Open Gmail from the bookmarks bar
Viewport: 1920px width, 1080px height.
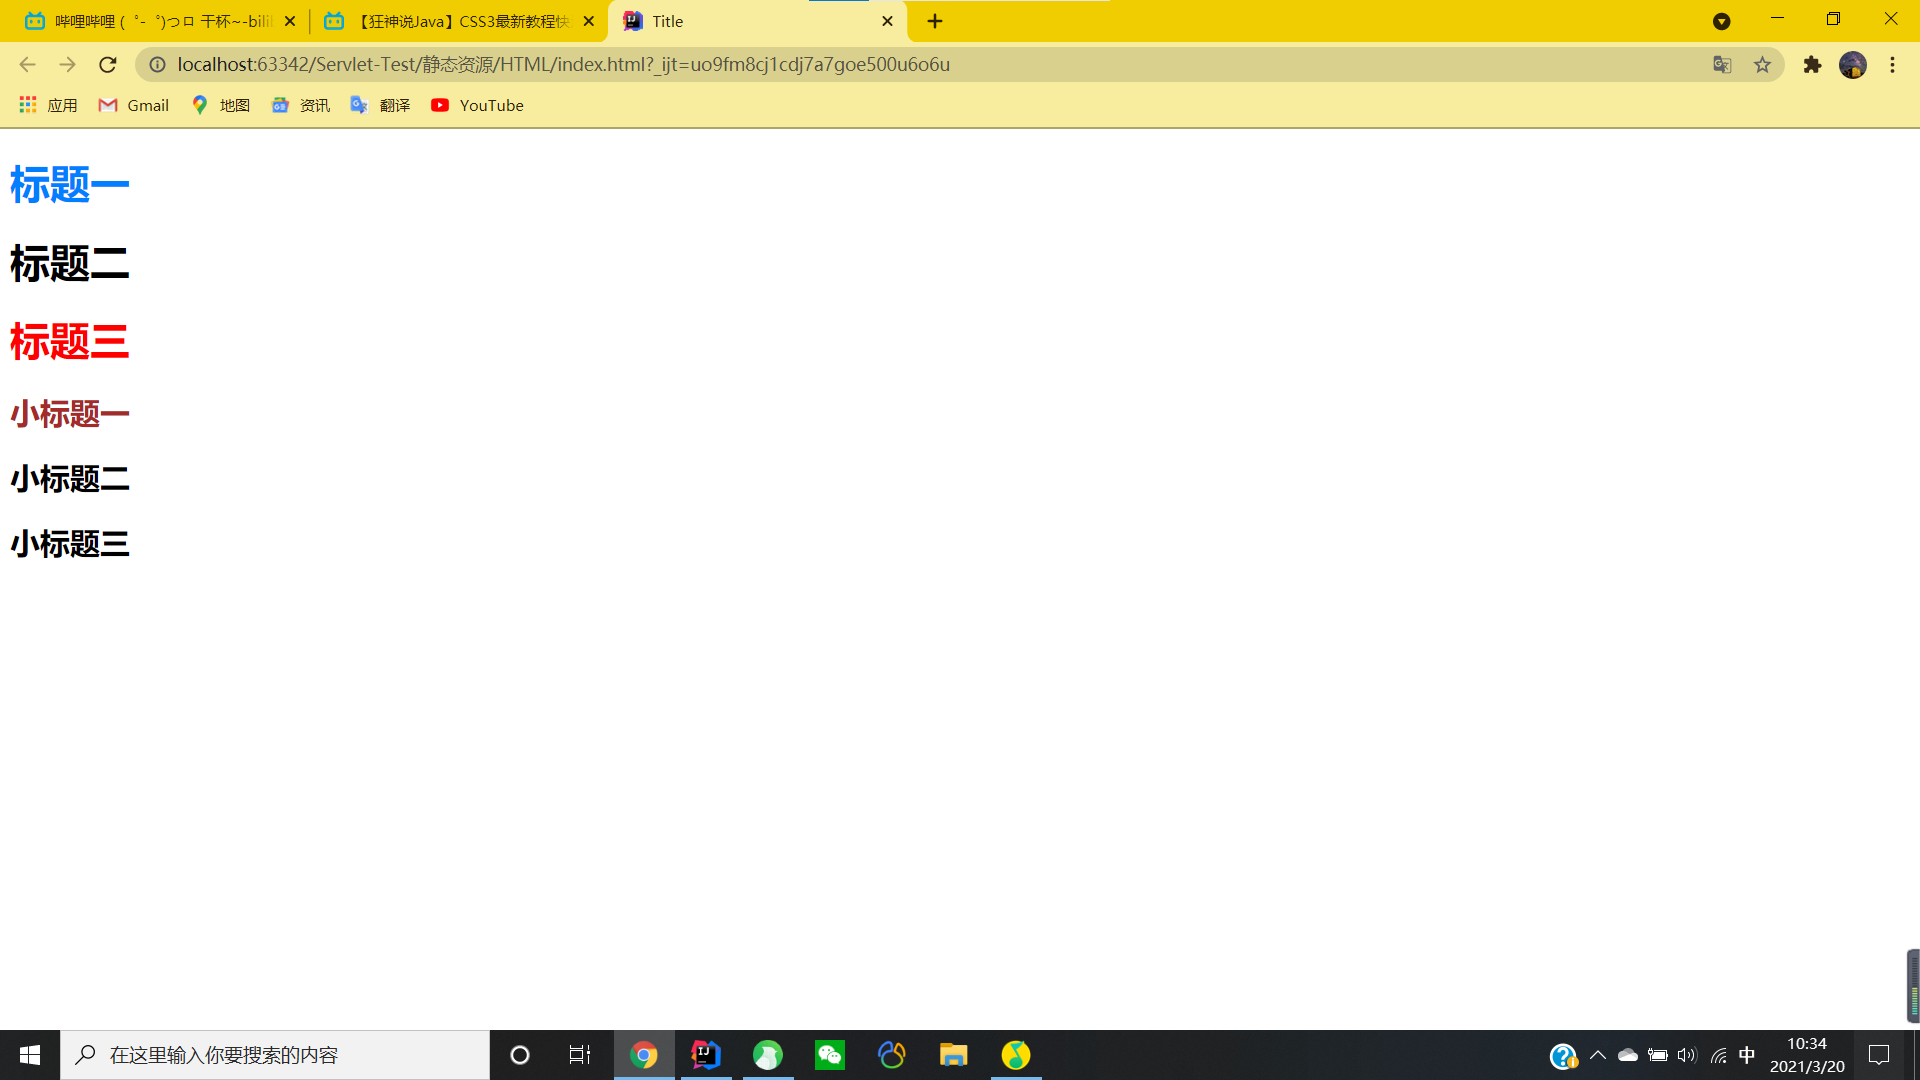(x=132, y=105)
